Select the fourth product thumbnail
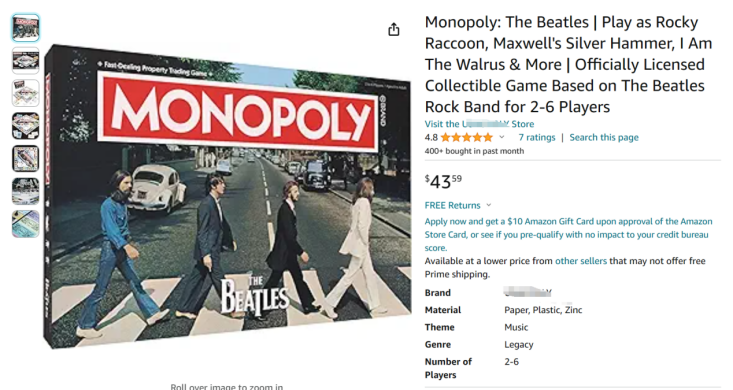 click(x=25, y=126)
